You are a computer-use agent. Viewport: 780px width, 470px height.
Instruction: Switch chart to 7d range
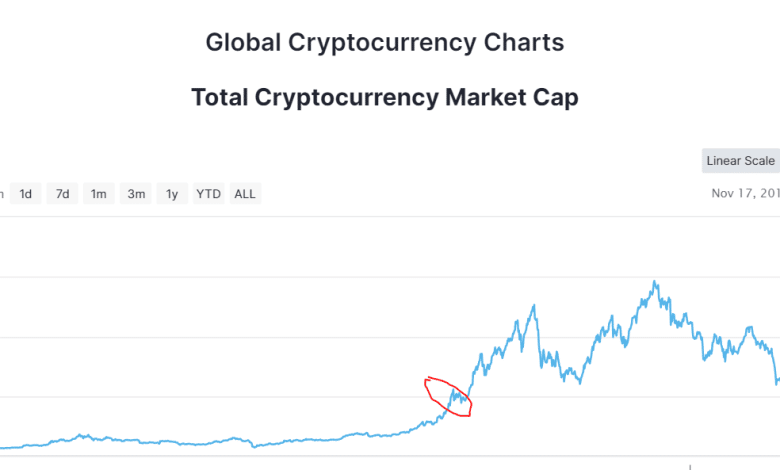[62, 194]
